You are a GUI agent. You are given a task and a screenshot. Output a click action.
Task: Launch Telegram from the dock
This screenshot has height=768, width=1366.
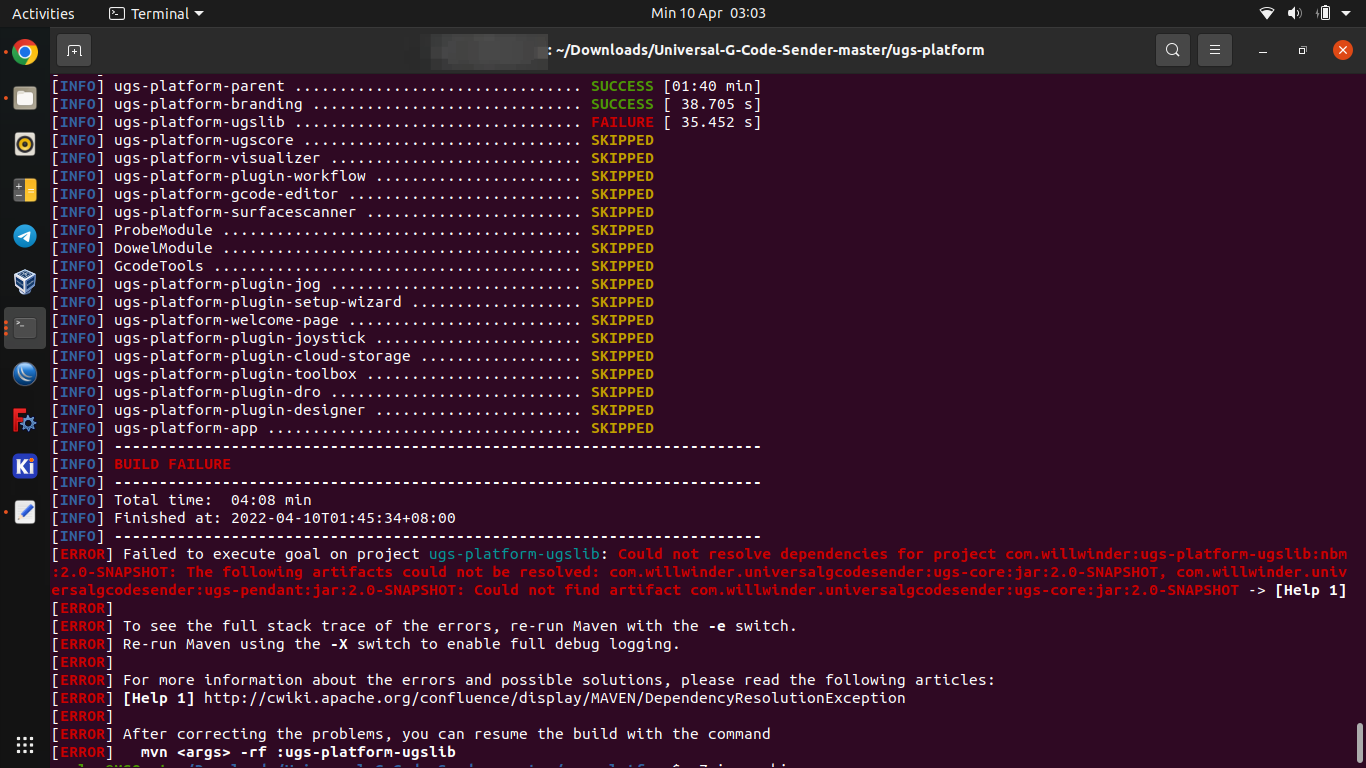coord(24,236)
